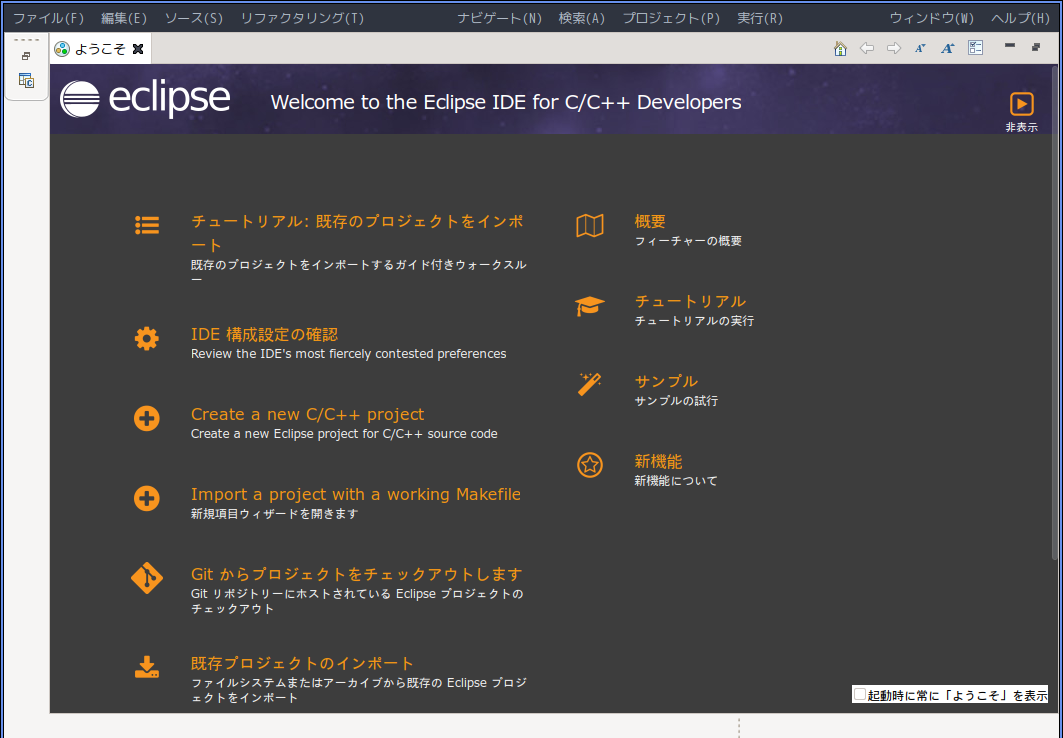
Task: Open Git からプロジェクトをチェックアウトします link
Action: click(357, 574)
